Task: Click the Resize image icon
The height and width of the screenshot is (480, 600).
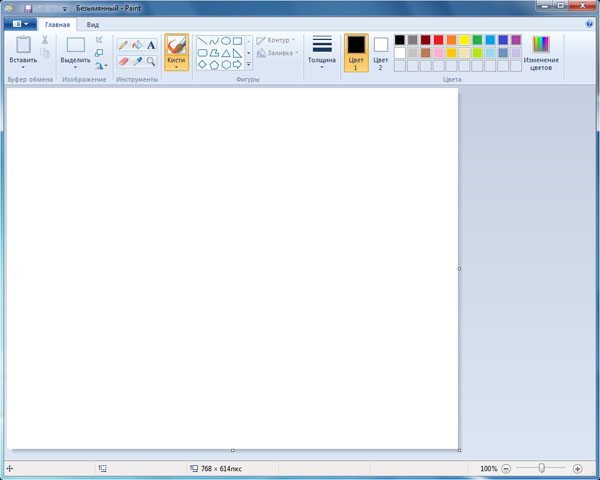Action: point(99,53)
